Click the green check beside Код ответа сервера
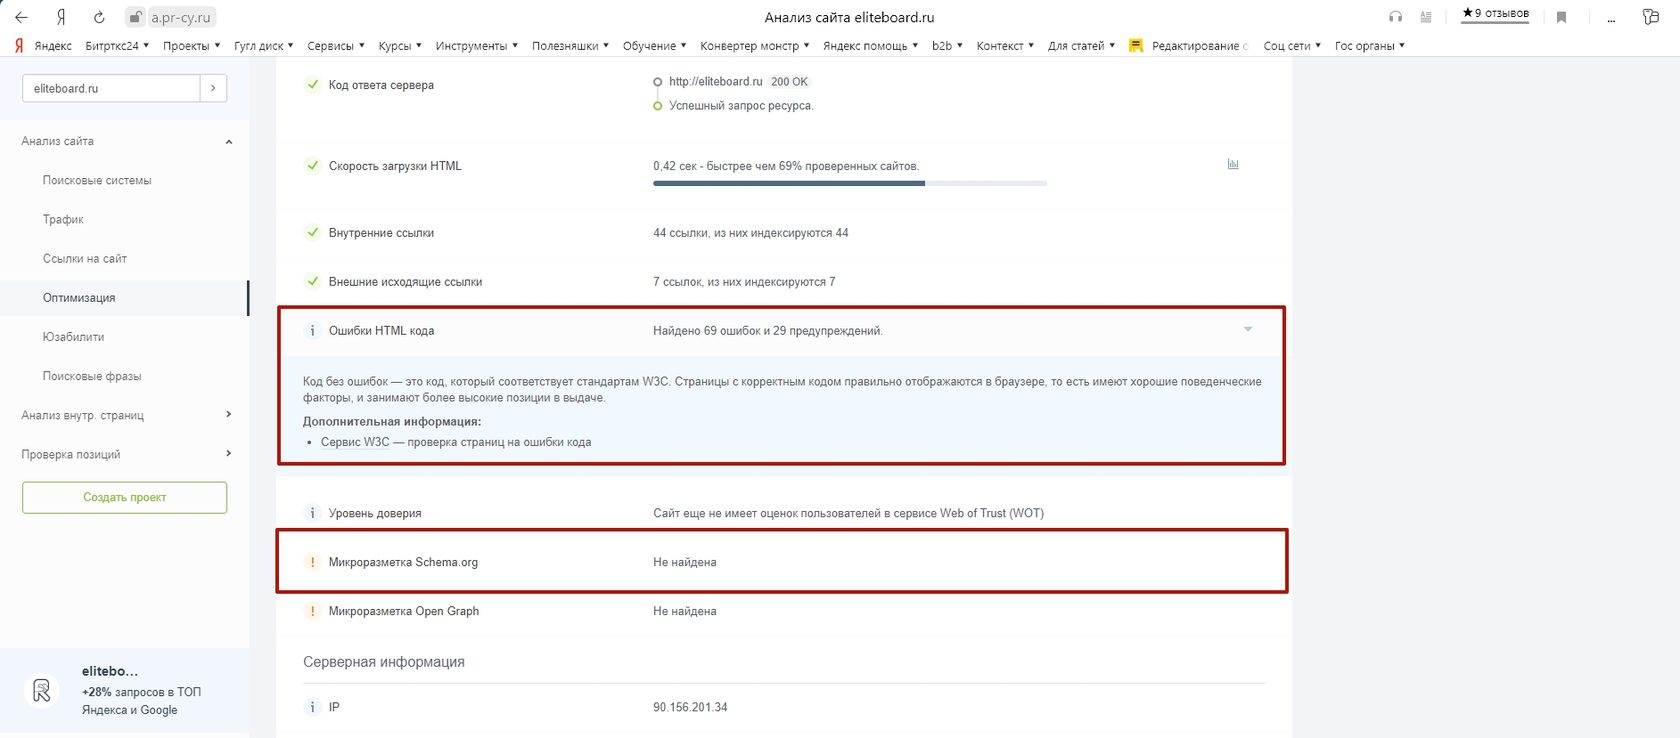 tap(312, 85)
